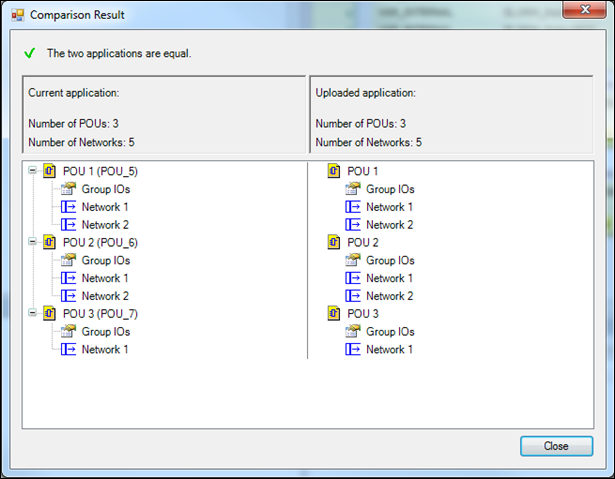615x479 pixels.
Task: Collapse the POU 2 (POU_6) tree node
Action: [33, 242]
